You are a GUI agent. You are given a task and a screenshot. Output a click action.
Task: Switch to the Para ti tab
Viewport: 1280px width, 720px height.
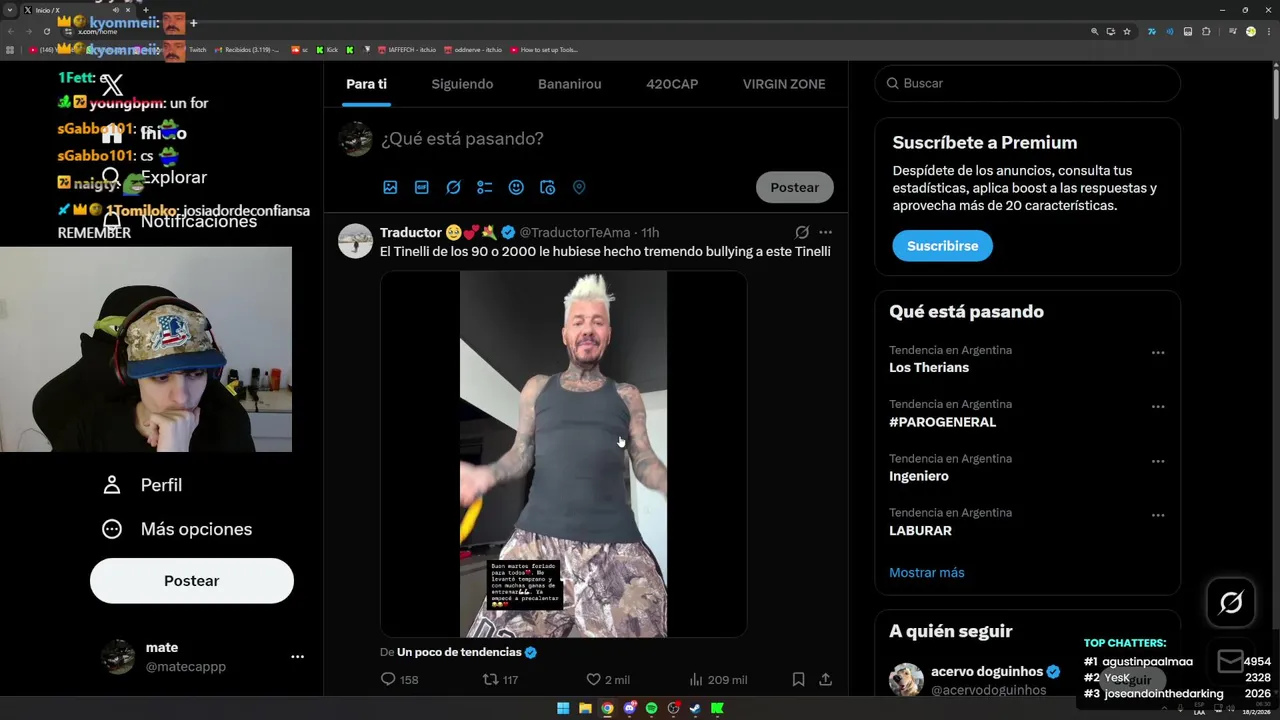366,84
